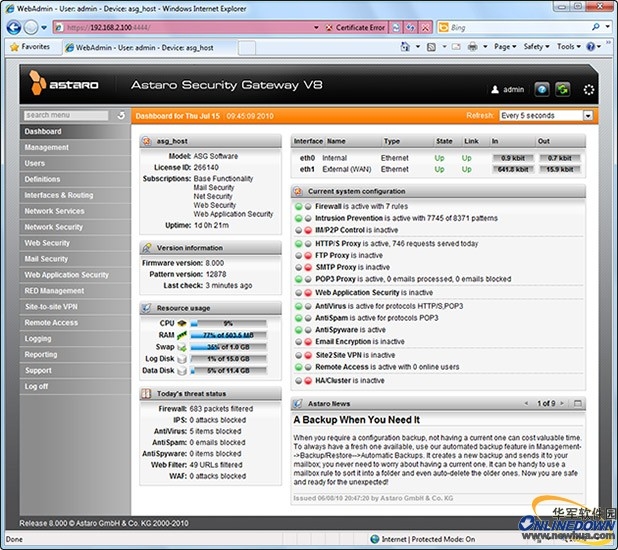Click the browser Back button
Screen dimensions: 618x550
coord(14,28)
